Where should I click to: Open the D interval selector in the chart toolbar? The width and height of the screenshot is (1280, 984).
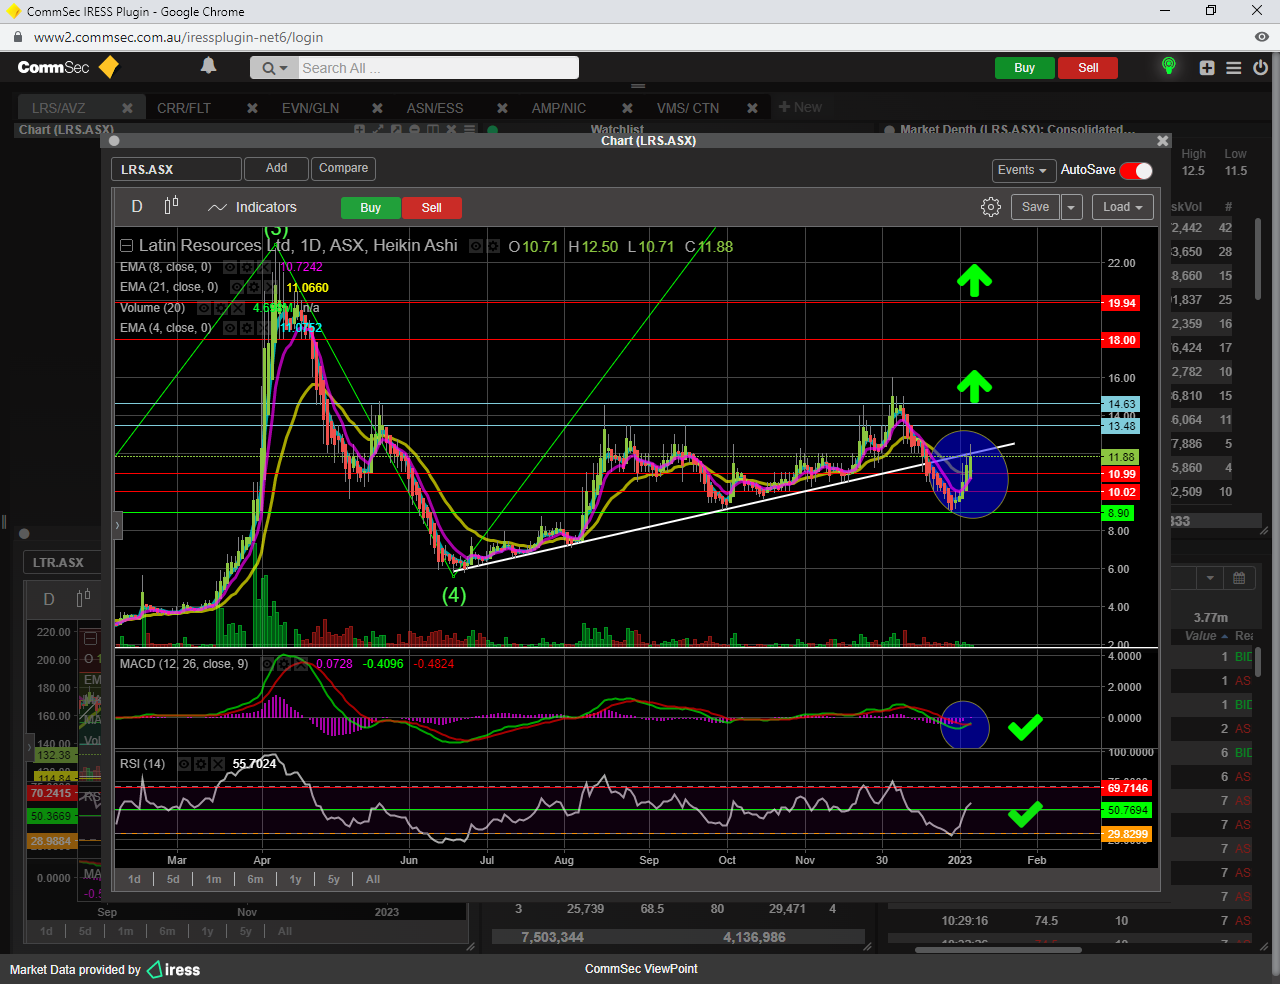(137, 206)
